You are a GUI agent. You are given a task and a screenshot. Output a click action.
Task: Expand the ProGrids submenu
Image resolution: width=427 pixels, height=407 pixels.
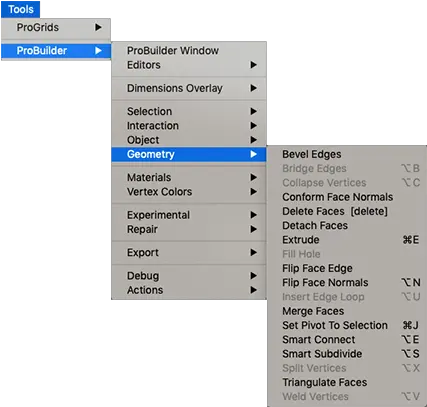(56, 27)
